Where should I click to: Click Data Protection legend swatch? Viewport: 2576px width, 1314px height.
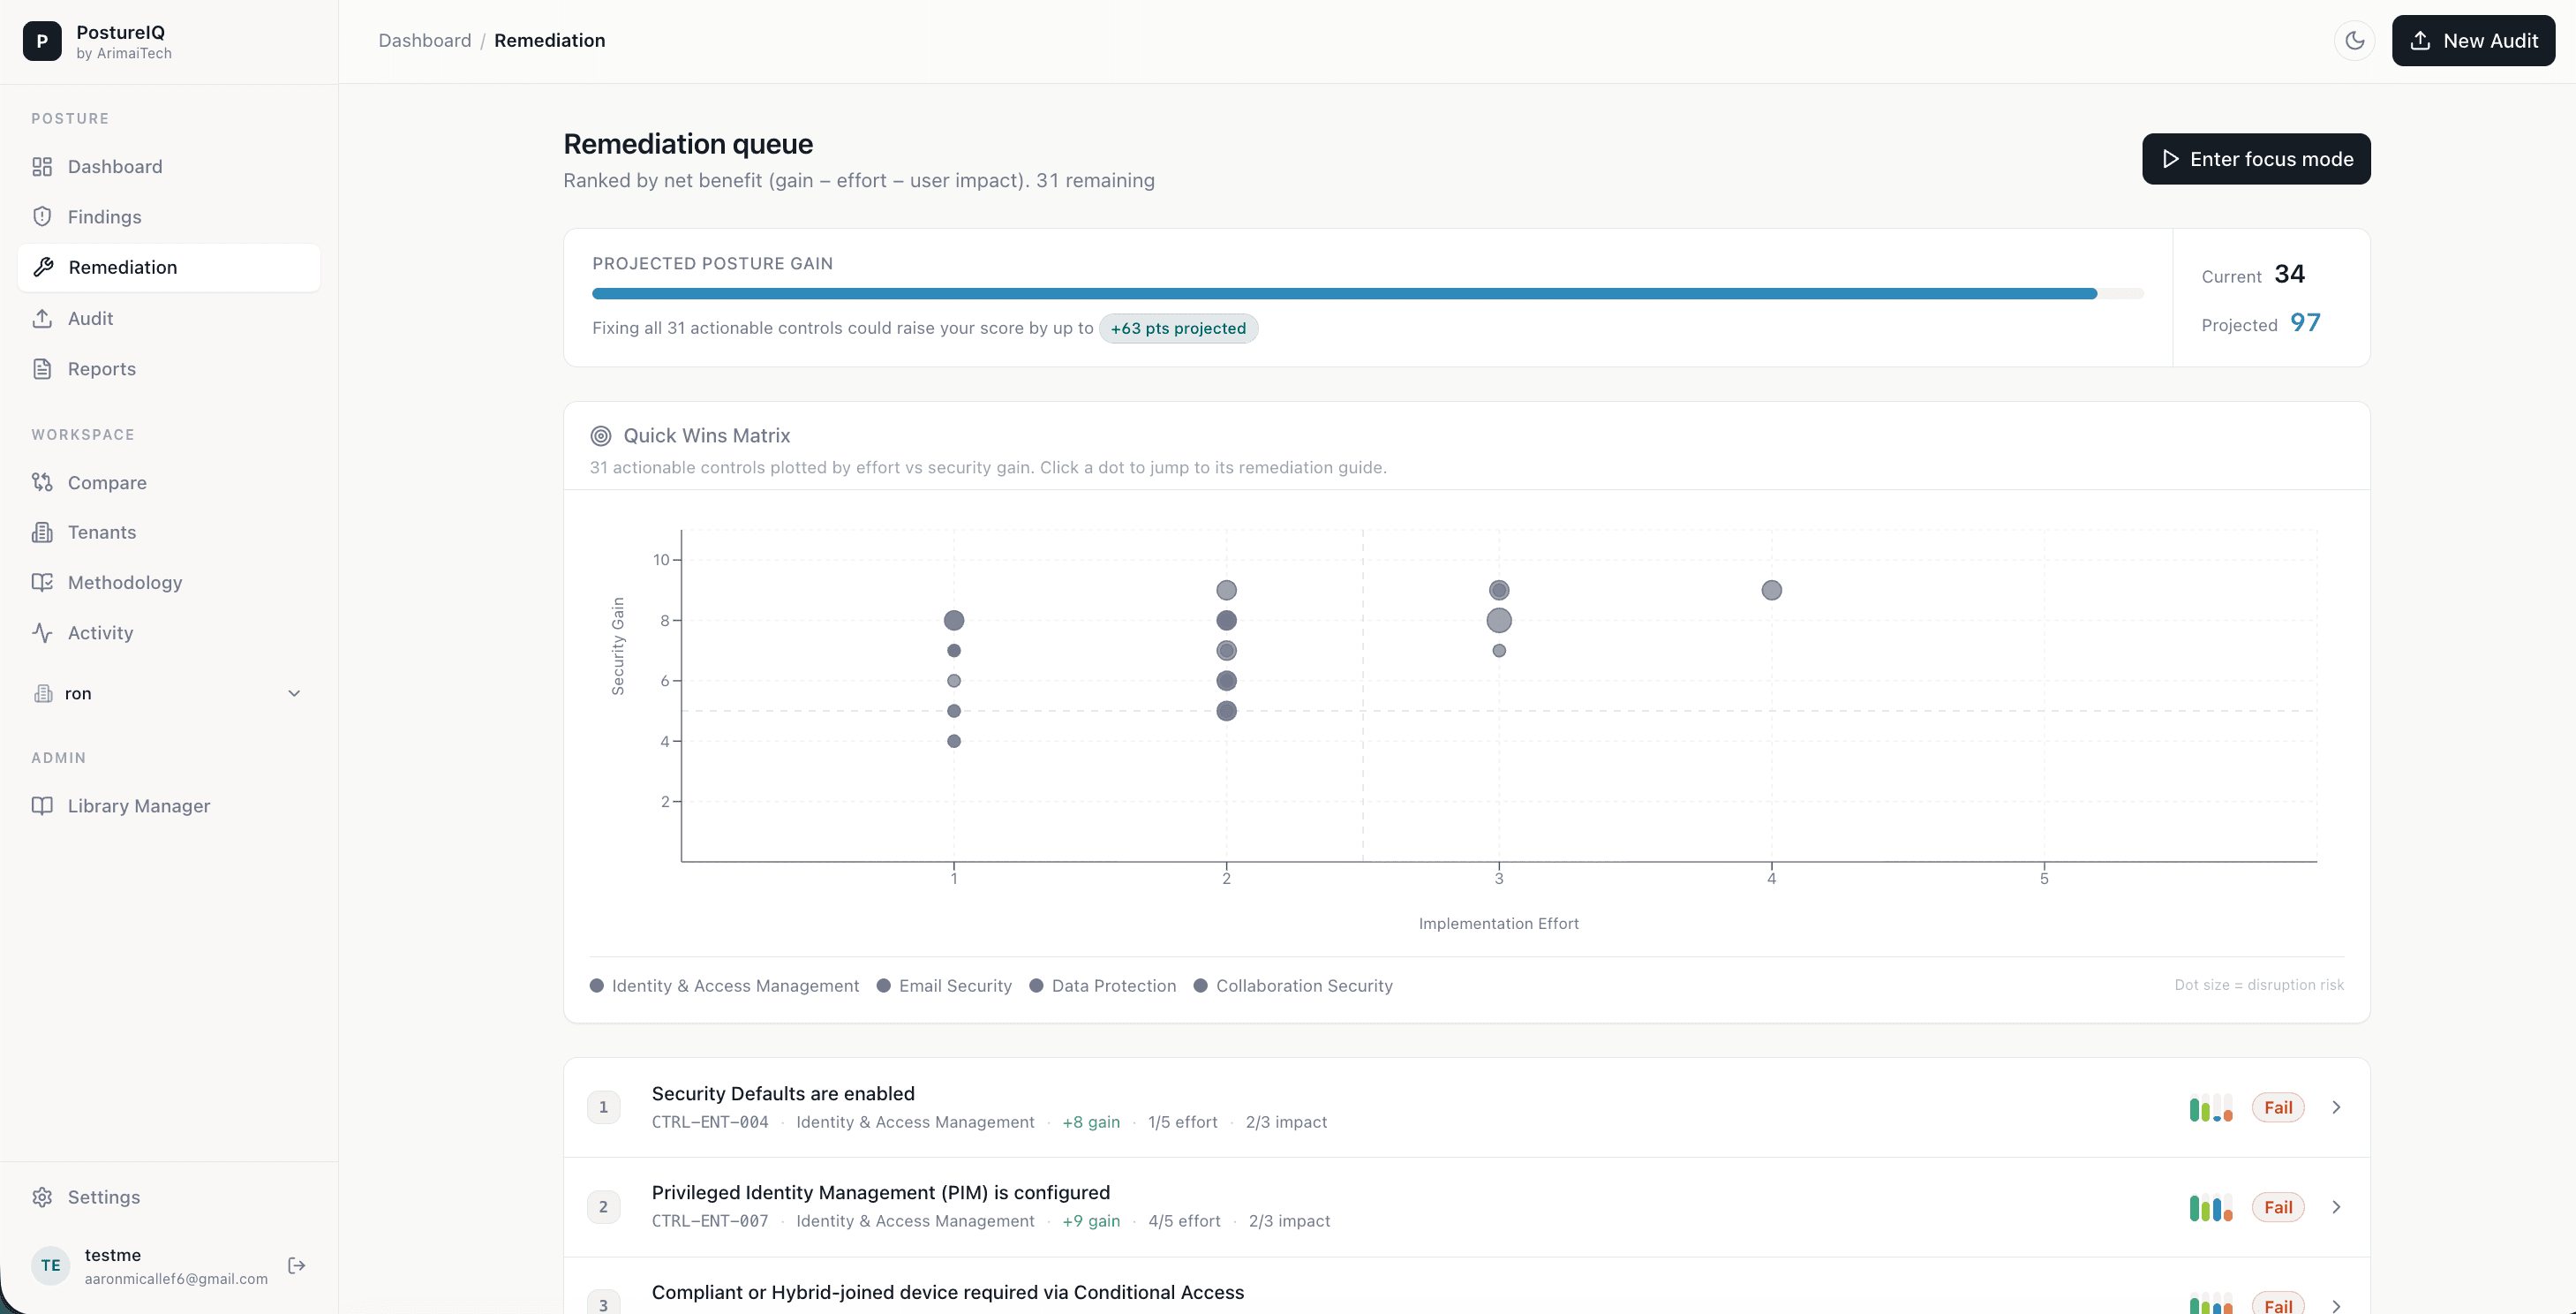[x=1036, y=985]
